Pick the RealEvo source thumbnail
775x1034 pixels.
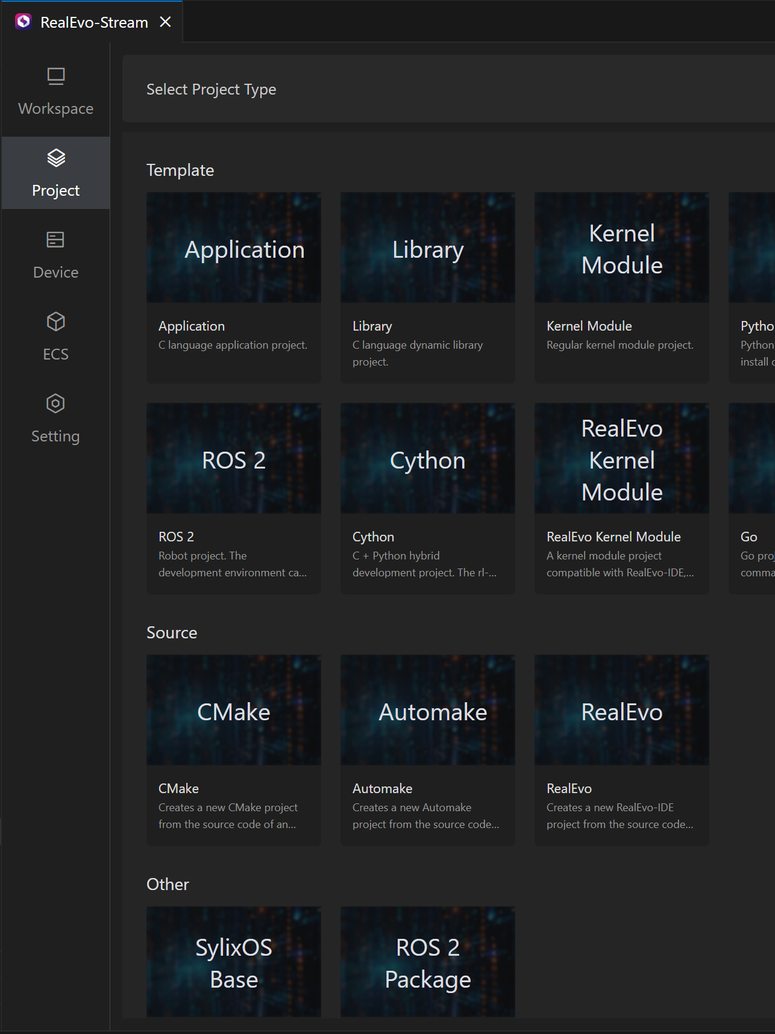pos(621,710)
